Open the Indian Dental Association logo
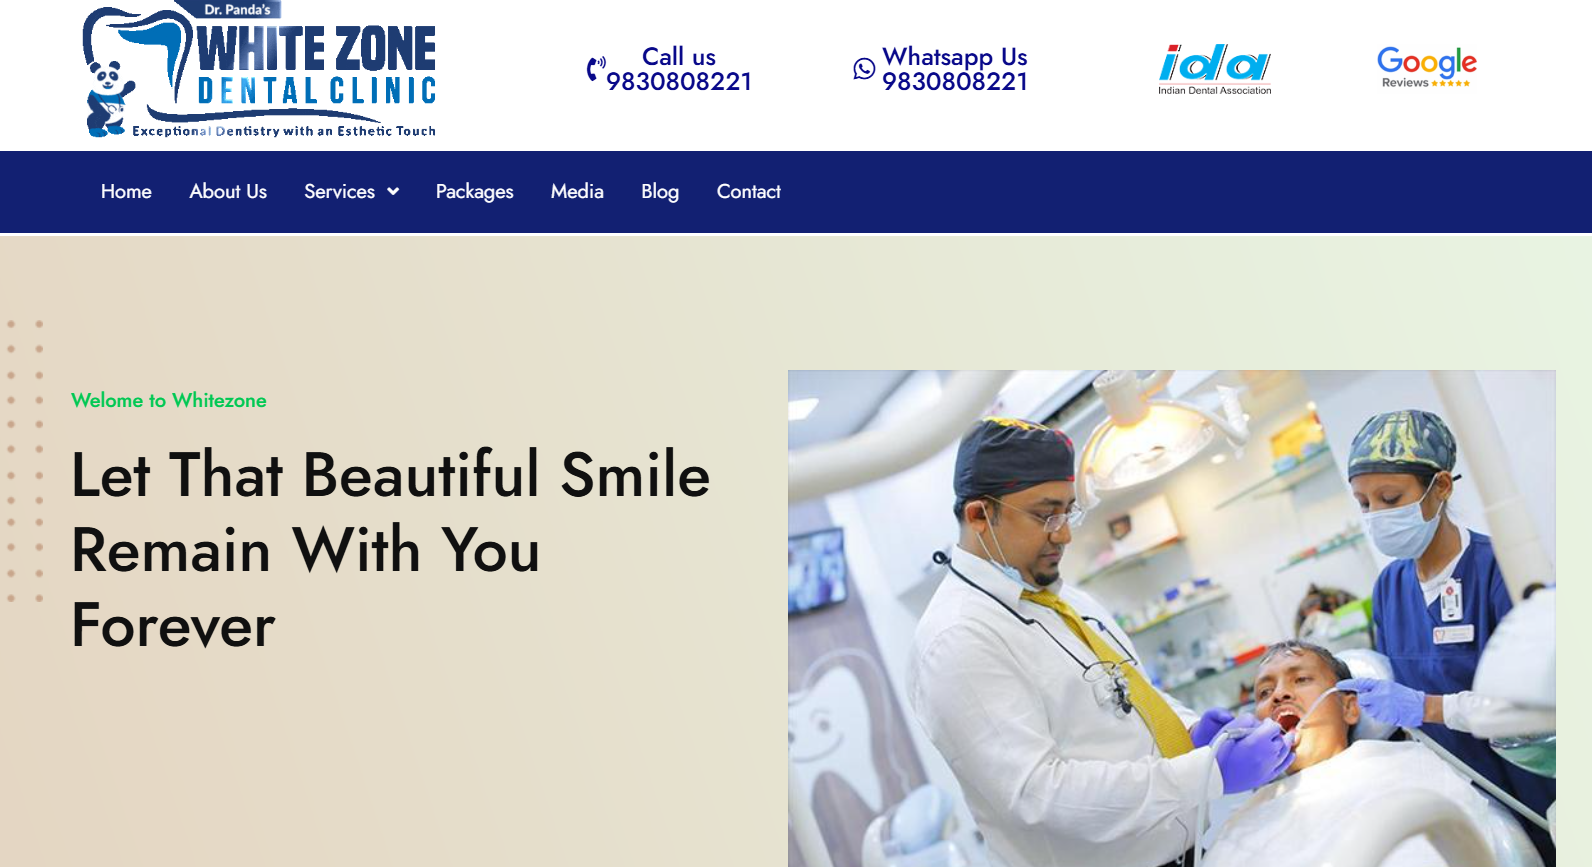 pyautogui.click(x=1215, y=69)
